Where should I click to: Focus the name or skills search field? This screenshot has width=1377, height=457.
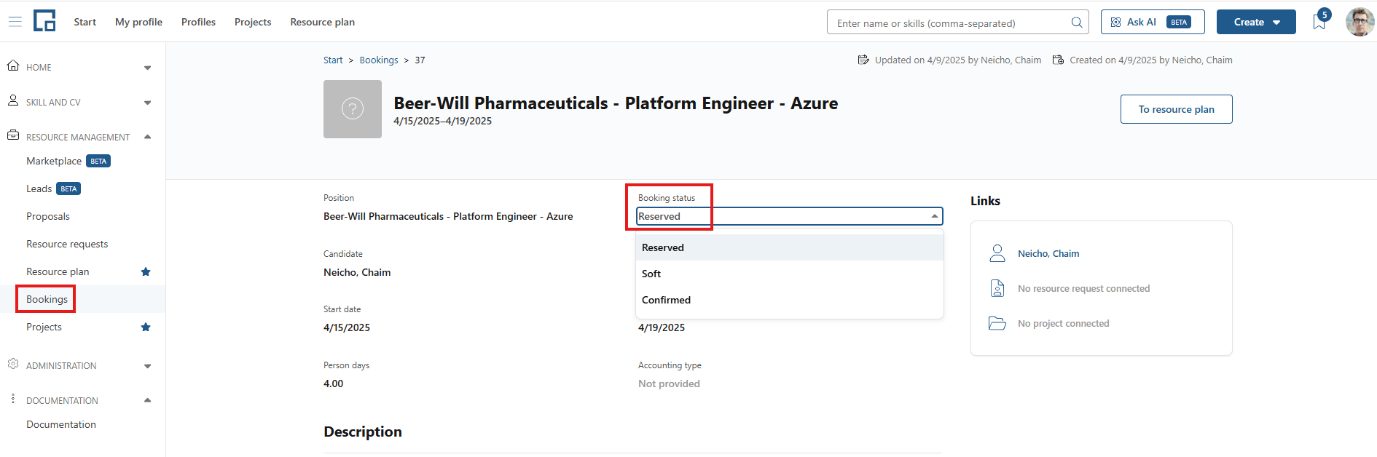(x=958, y=22)
